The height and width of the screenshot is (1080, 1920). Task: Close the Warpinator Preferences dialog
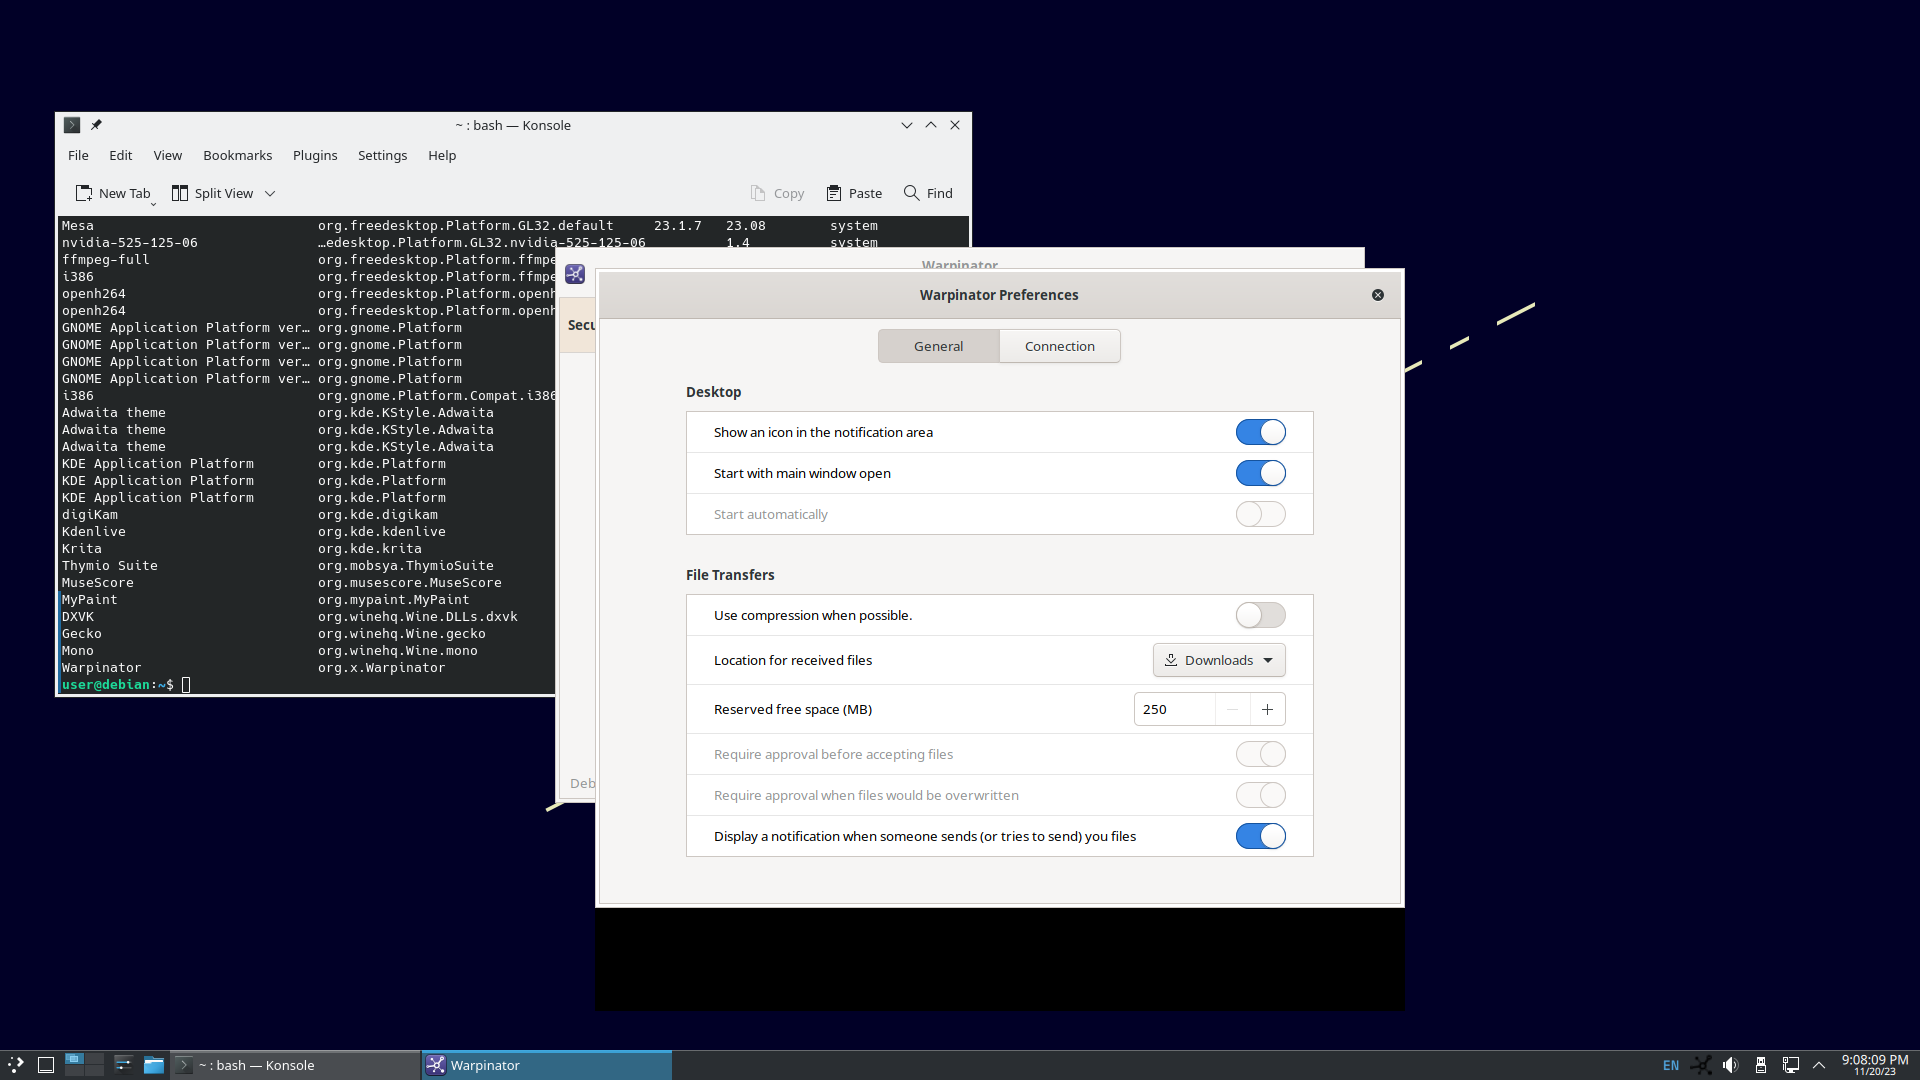(x=1378, y=295)
